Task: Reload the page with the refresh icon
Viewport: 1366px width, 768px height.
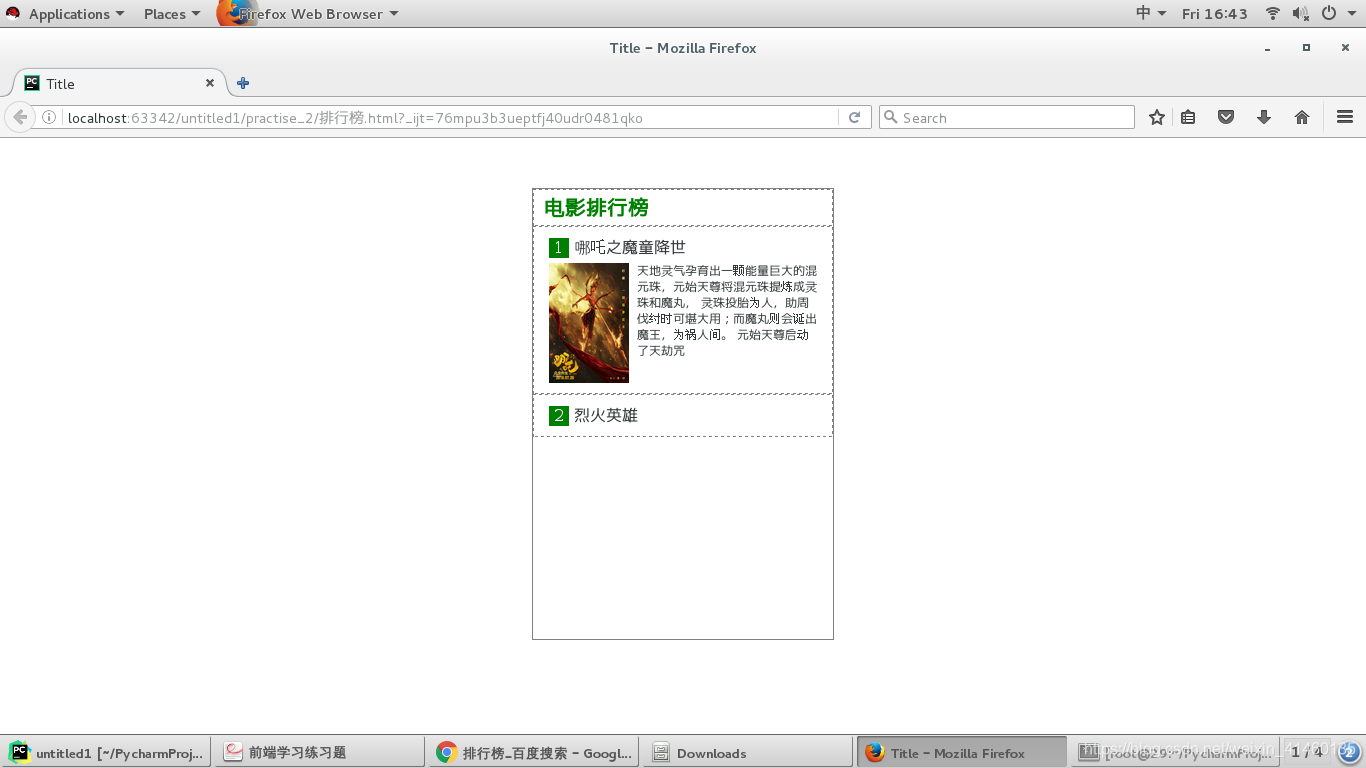Action: [855, 118]
